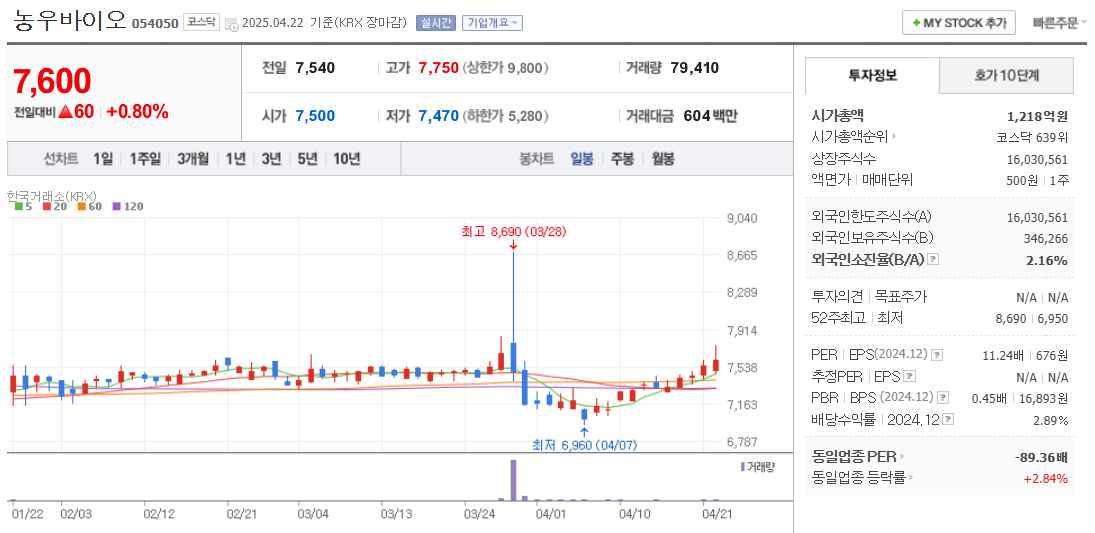Click the 외국인보유주식수 value 346,266
Image resolution: width=1095 pixels, height=533 pixels.
pos(1045,238)
